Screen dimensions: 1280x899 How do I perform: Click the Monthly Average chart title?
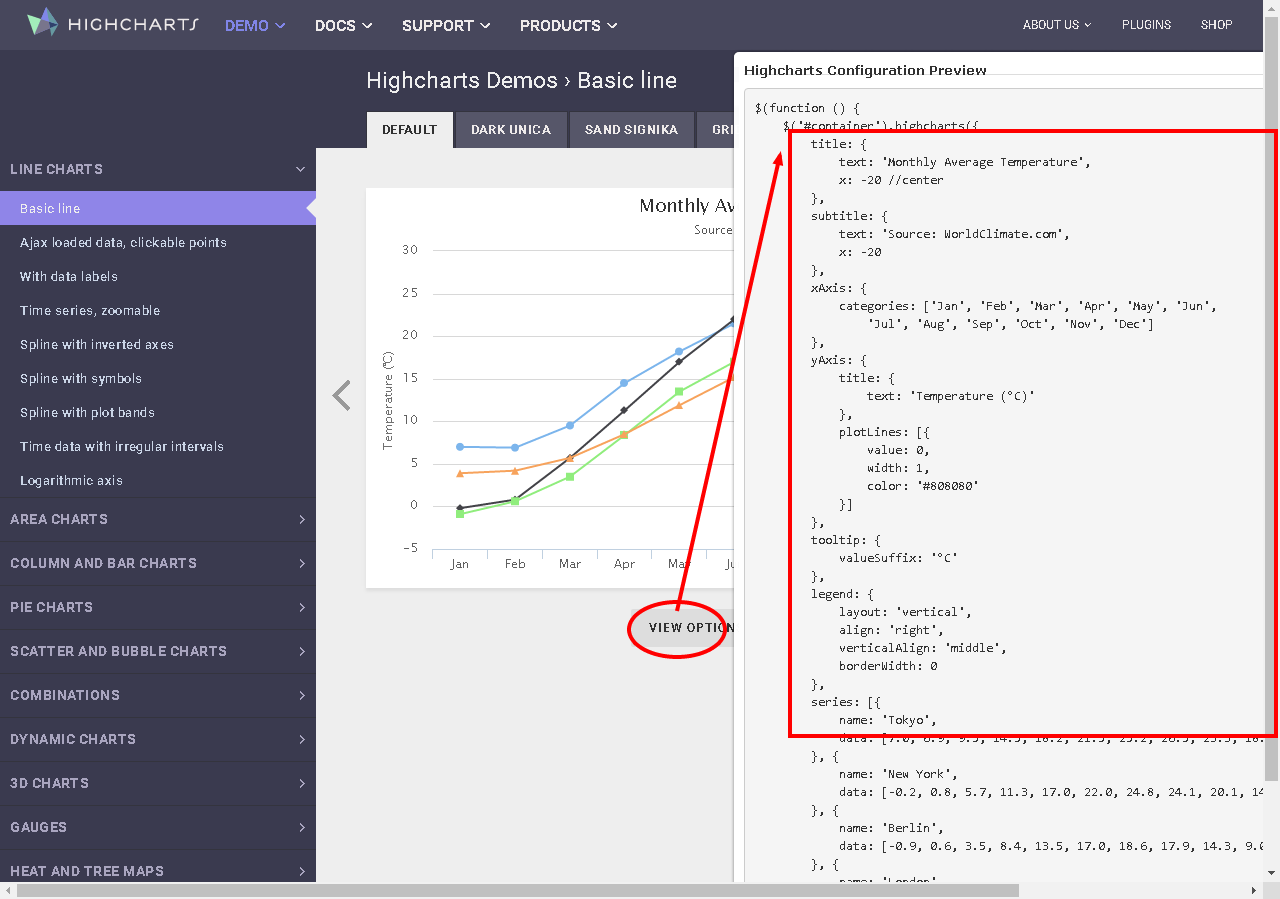pyautogui.click(x=688, y=205)
